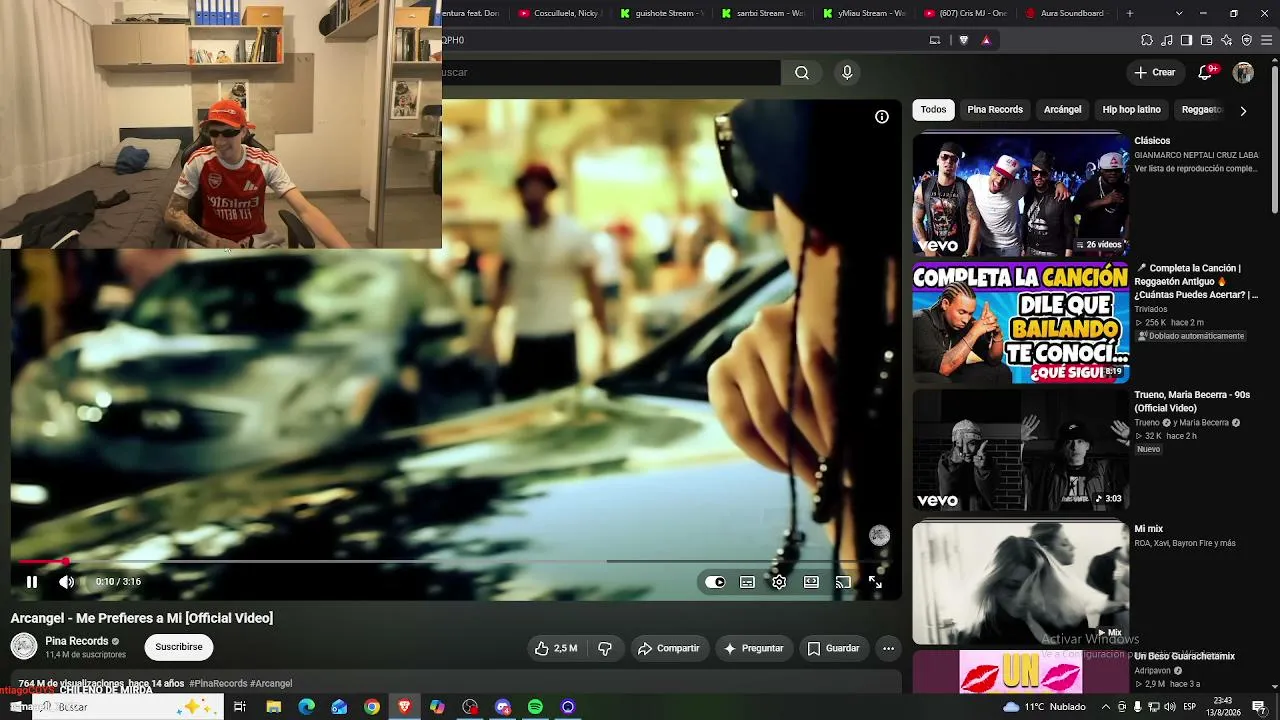The image size is (1280, 720).
Task: Switch to theater mode view
Action: point(811,582)
